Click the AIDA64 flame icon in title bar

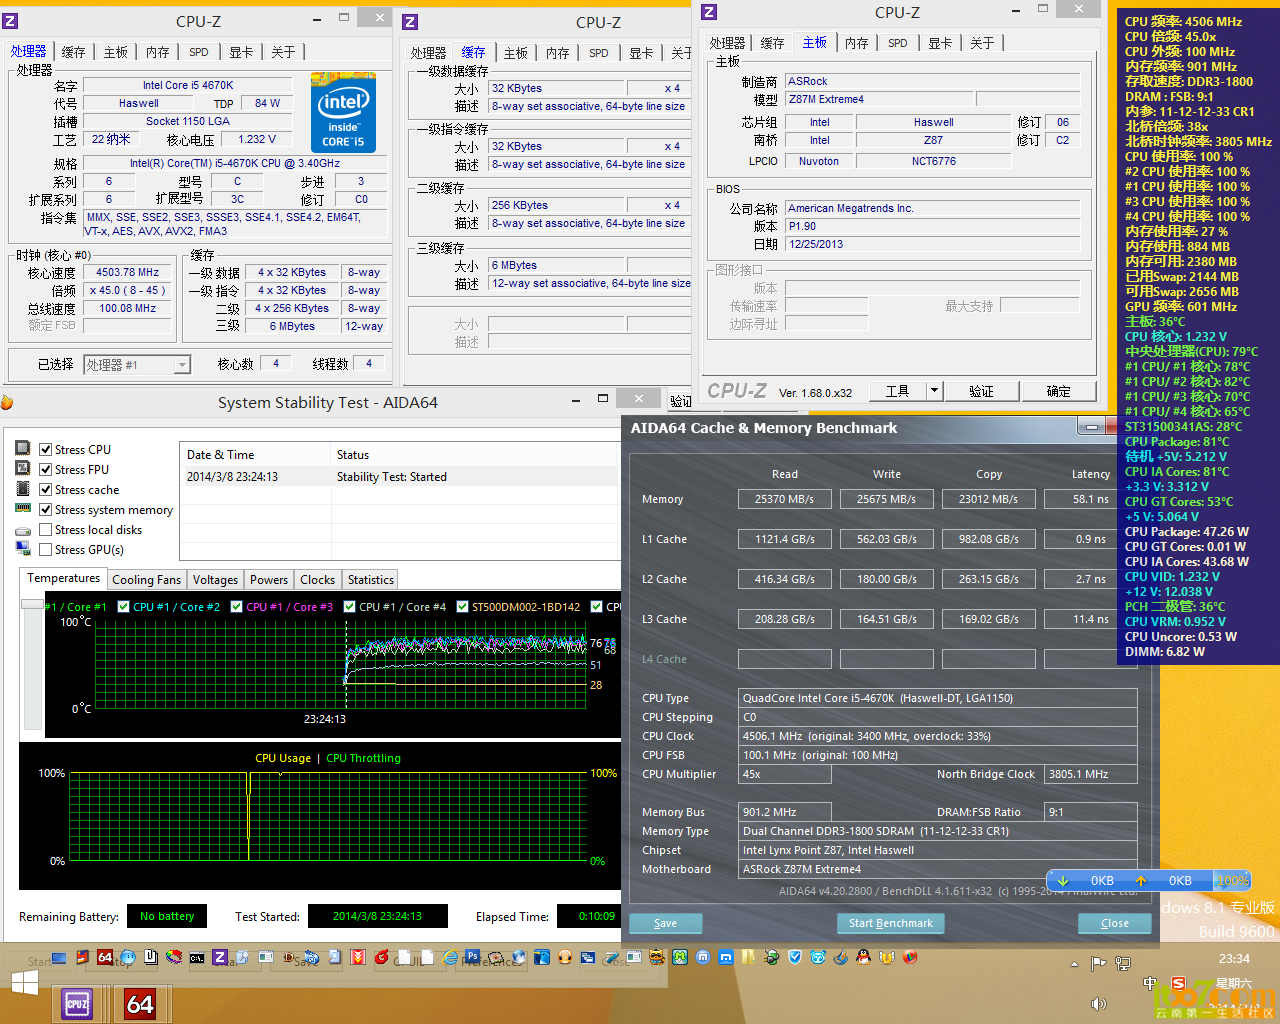tap(5, 402)
